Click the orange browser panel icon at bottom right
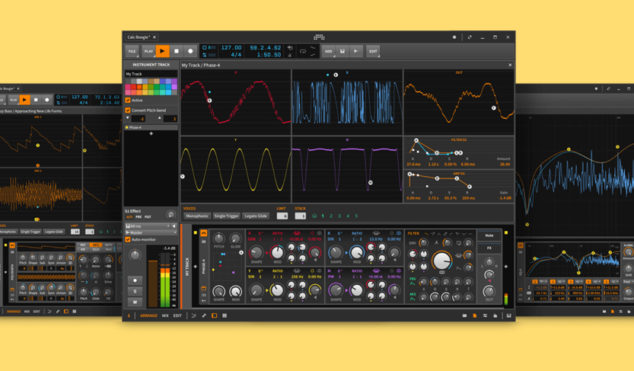 tap(475, 316)
